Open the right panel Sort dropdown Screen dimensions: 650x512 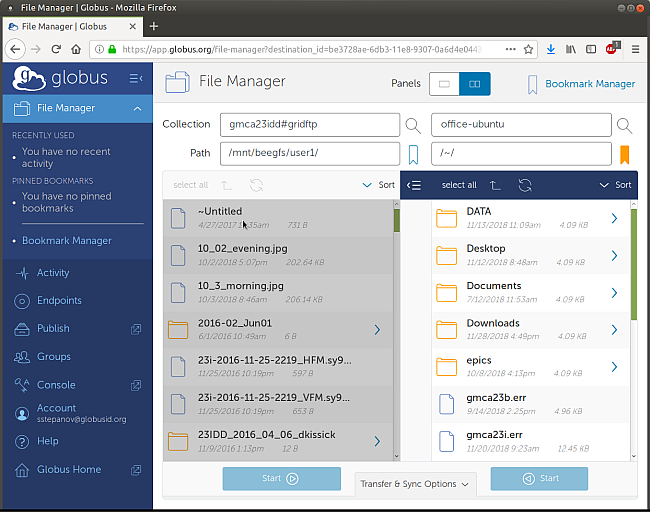click(x=615, y=185)
